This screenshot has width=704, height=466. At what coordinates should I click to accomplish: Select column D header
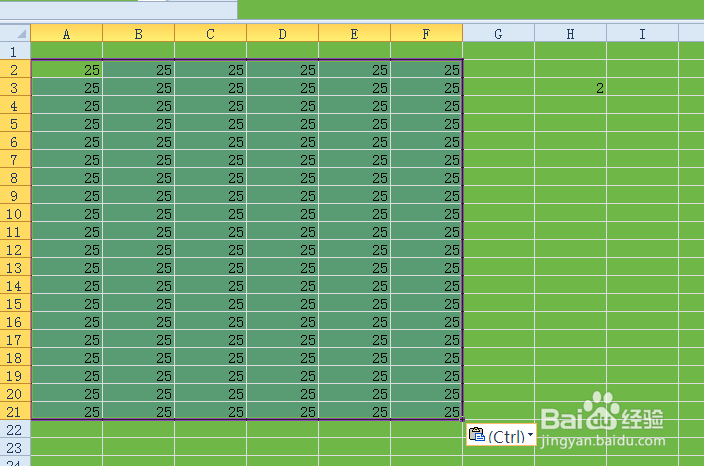pyautogui.click(x=282, y=33)
